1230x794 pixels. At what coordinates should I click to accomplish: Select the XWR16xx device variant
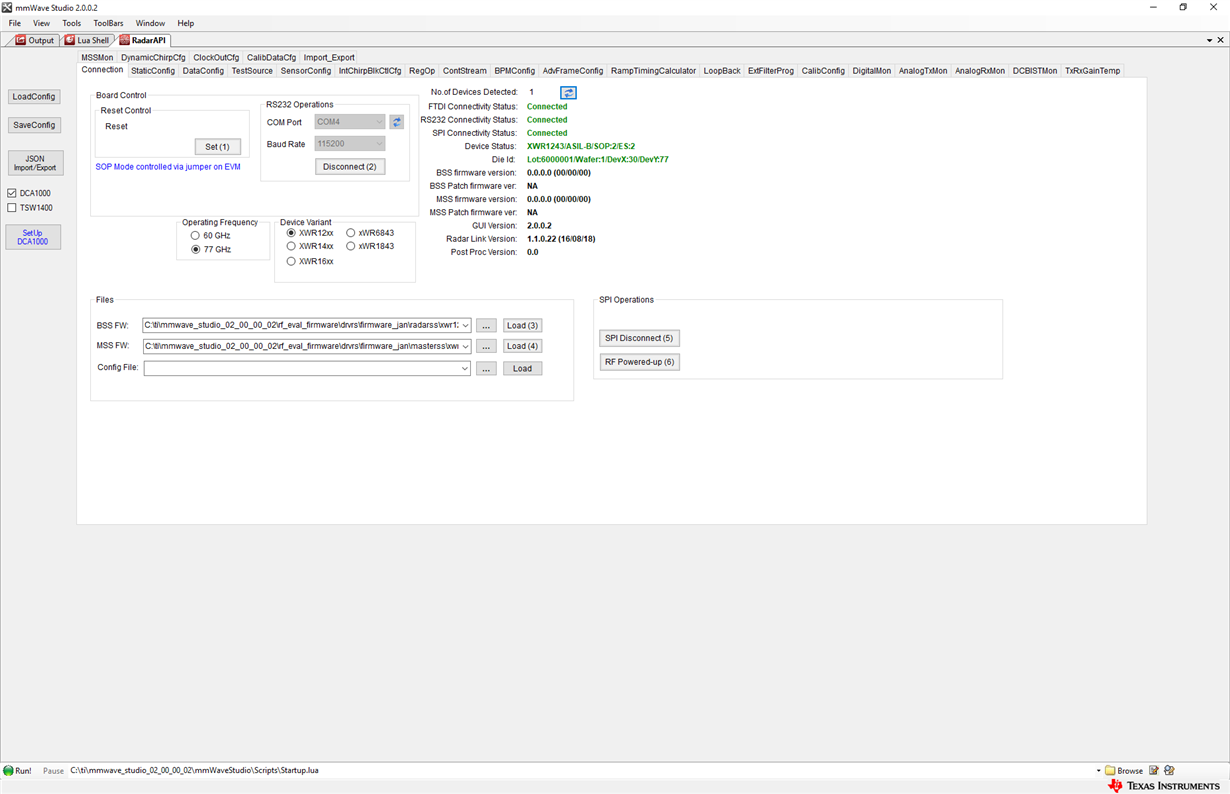click(291, 262)
